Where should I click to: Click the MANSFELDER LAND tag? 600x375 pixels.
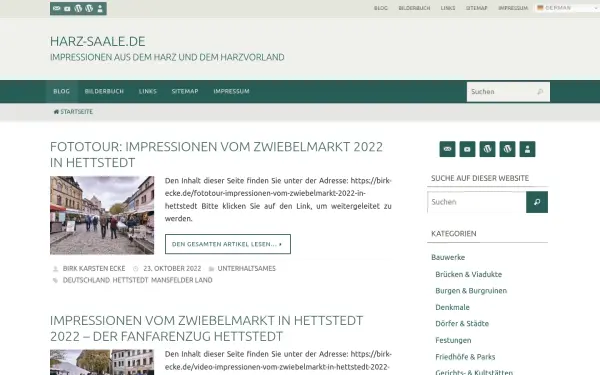tap(182, 280)
